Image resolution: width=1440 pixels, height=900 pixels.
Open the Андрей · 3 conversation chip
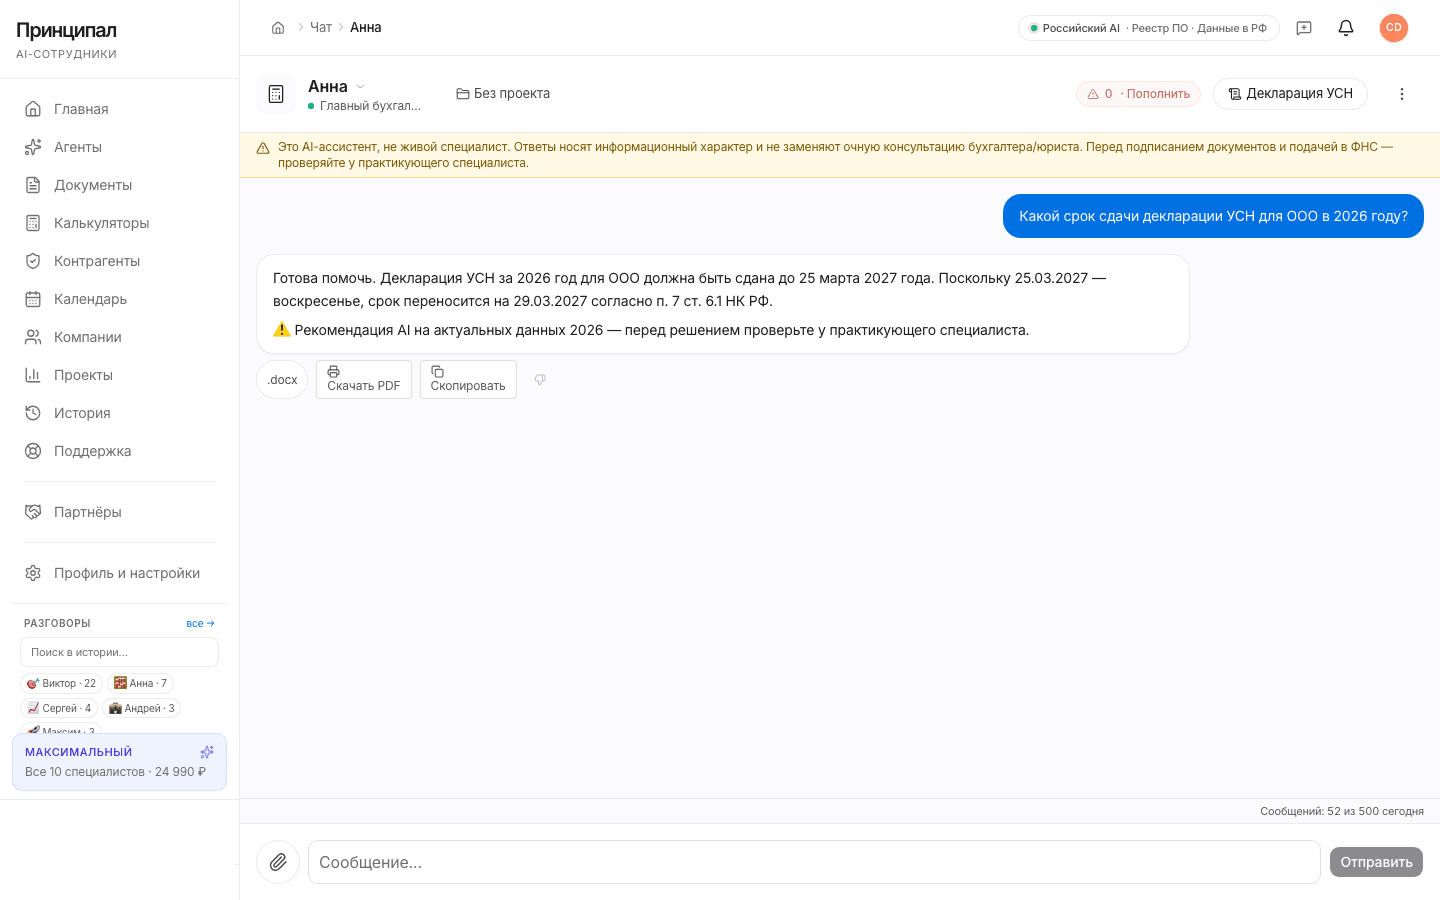141,708
